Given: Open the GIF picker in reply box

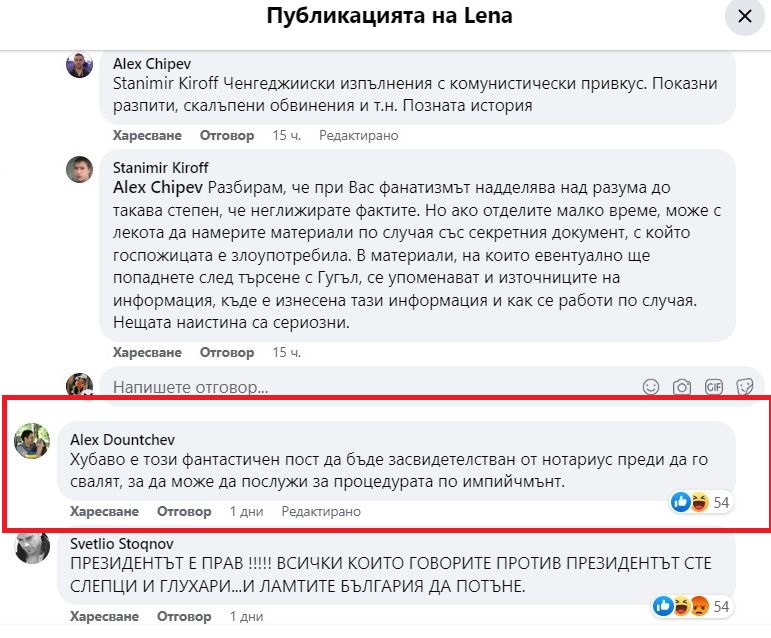Looking at the screenshot, I should click(x=713, y=387).
